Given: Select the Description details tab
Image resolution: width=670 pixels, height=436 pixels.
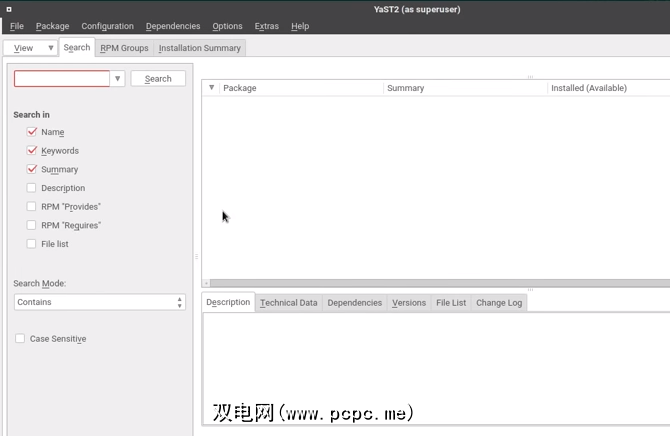Looking at the screenshot, I should click(x=228, y=302).
